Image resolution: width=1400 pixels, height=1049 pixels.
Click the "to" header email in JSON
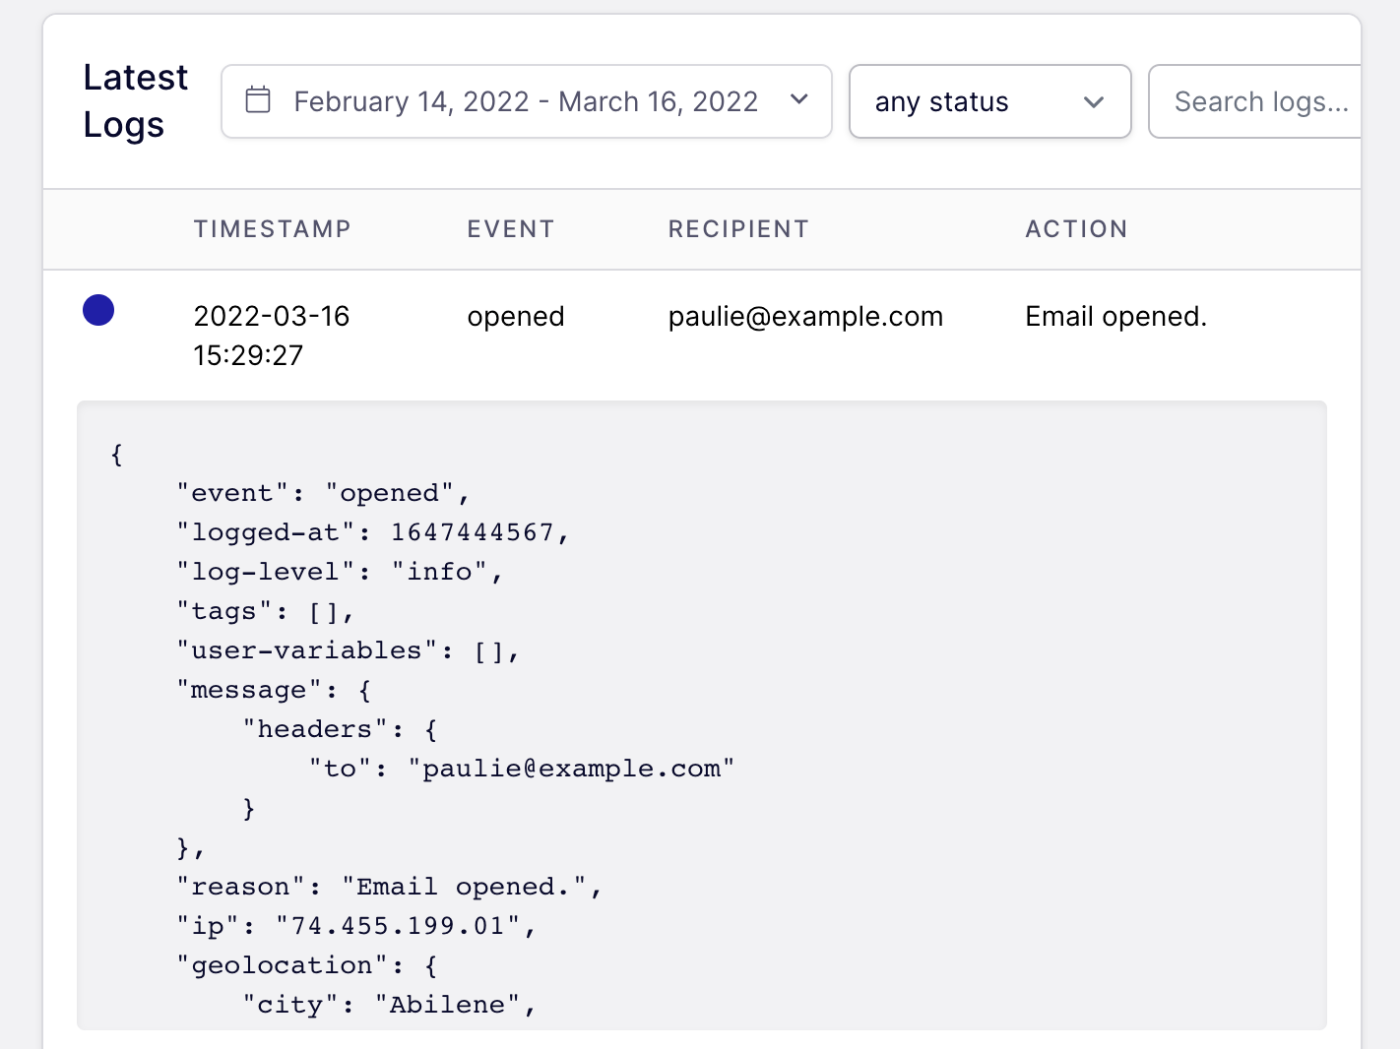click(521, 768)
